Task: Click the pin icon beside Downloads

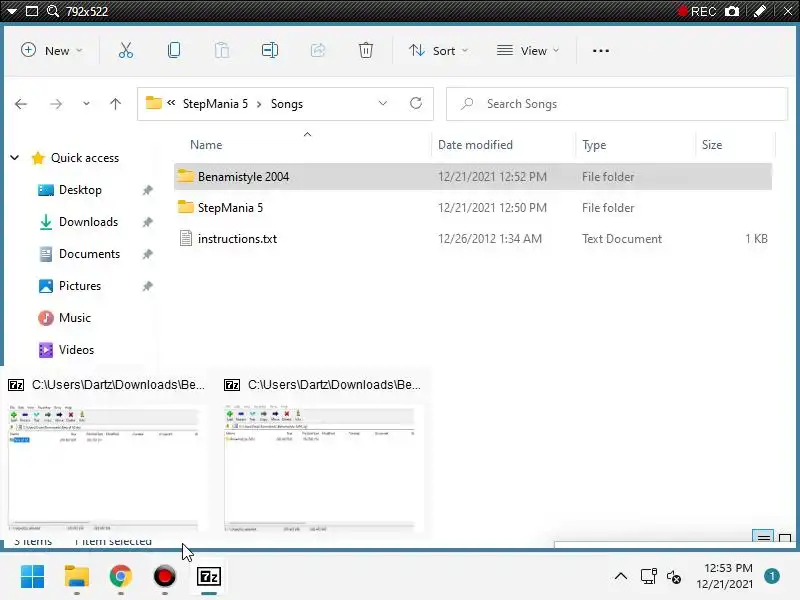Action: click(x=147, y=222)
